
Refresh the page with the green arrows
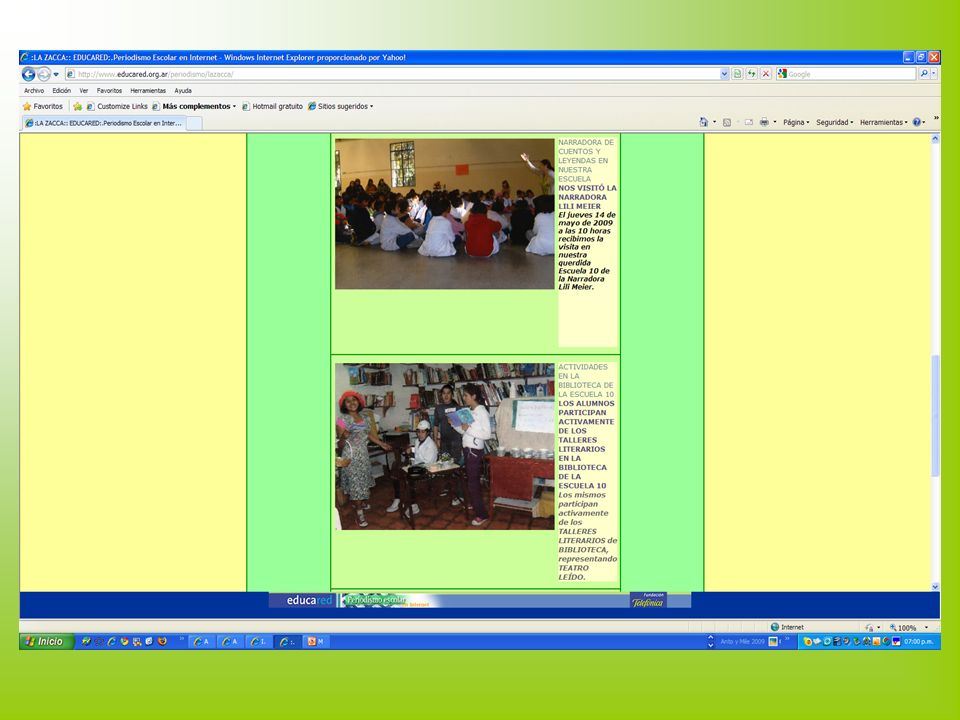(x=751, y=74)
